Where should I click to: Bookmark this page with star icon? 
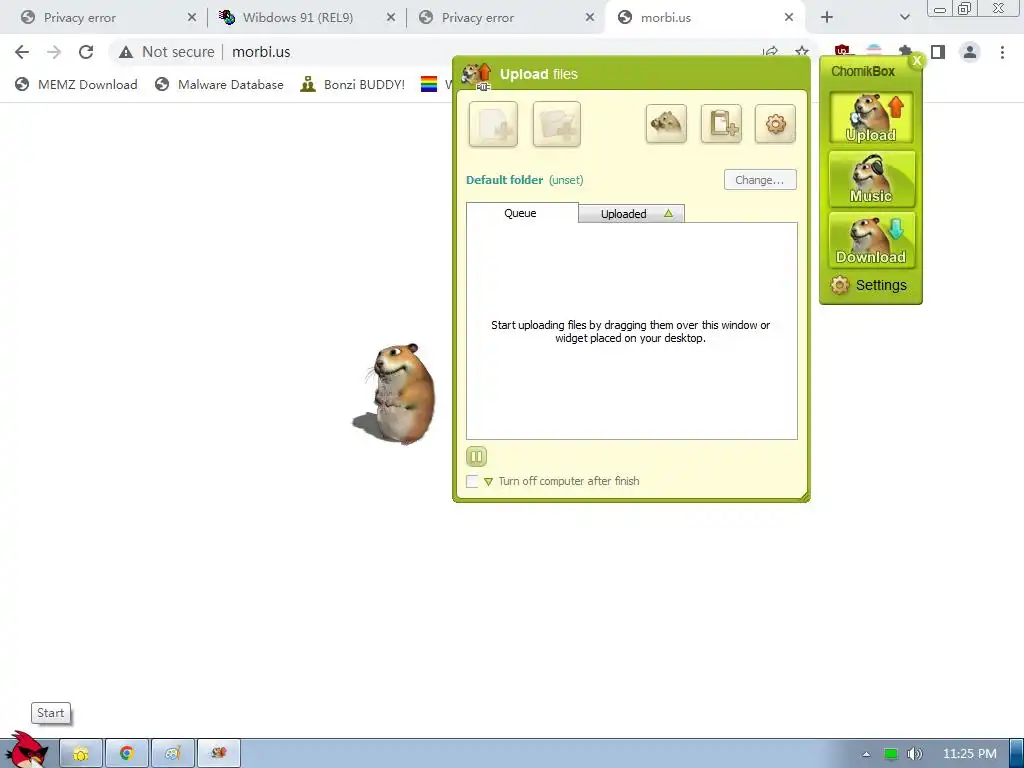(x=802, y=52)
